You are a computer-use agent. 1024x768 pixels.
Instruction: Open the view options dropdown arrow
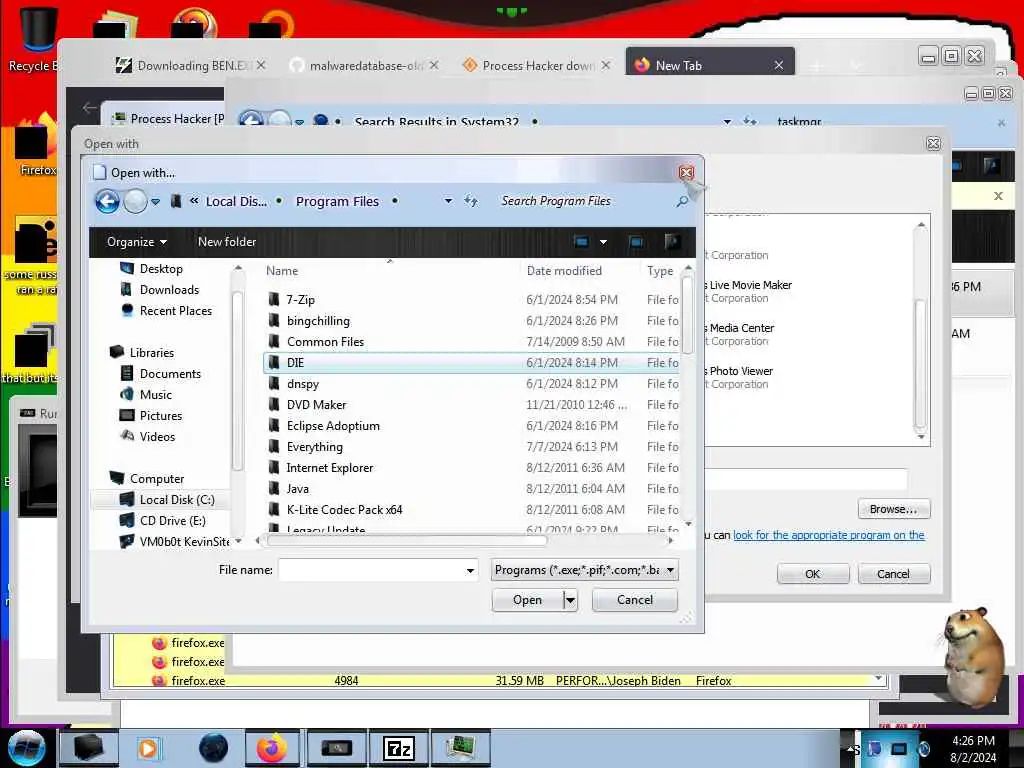603,242
